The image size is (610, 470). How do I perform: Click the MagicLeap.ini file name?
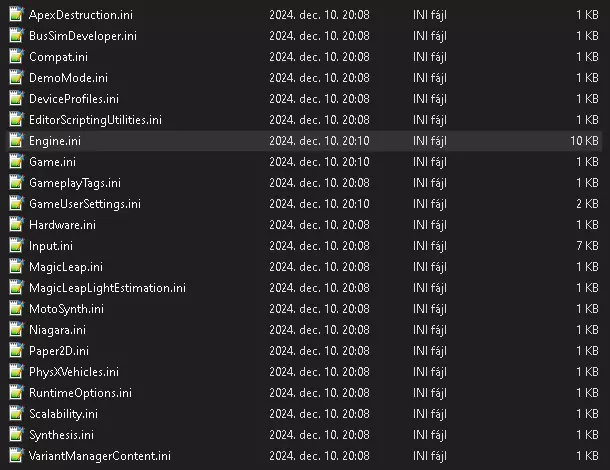coord(65,267)
